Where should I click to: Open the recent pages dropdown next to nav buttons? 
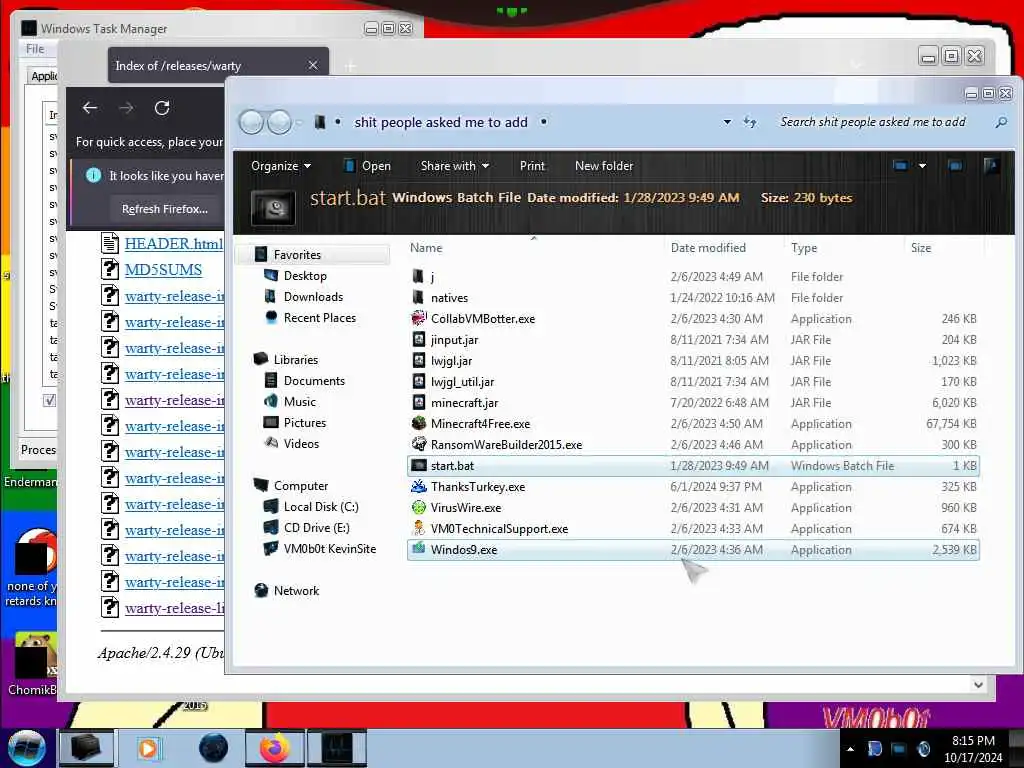click(300, 122)
